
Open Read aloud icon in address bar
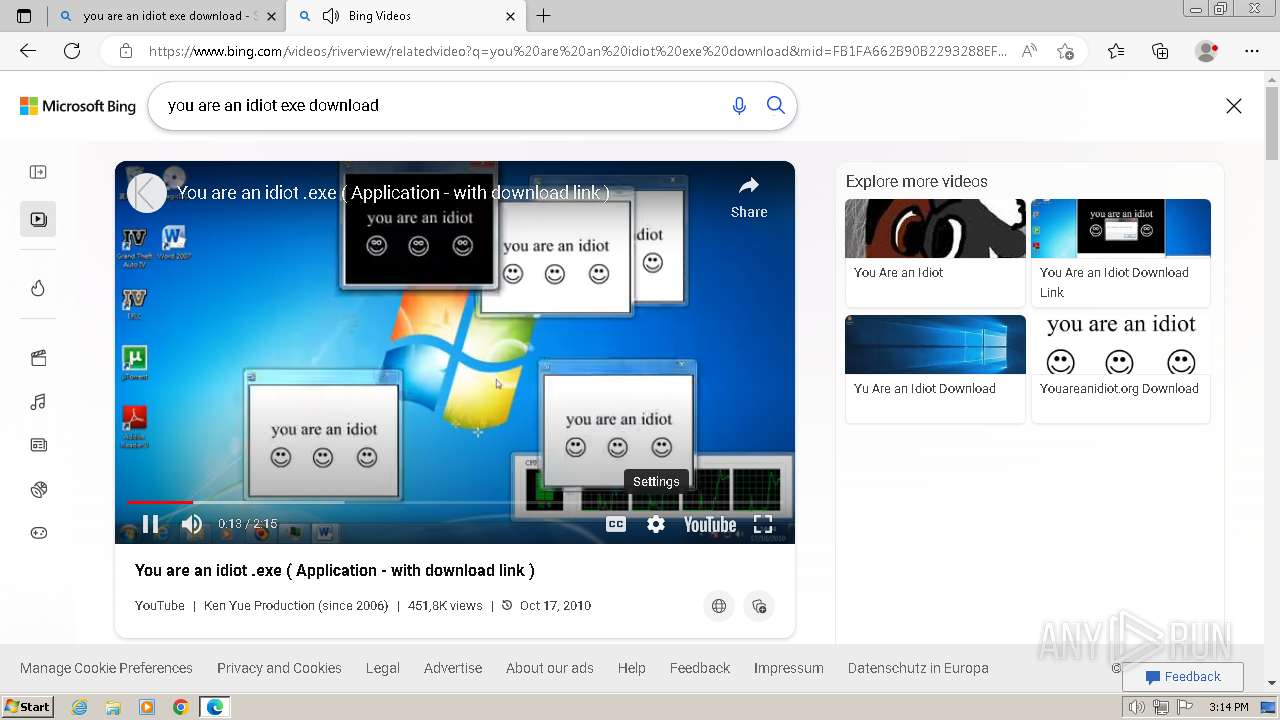coord(1029,51)
